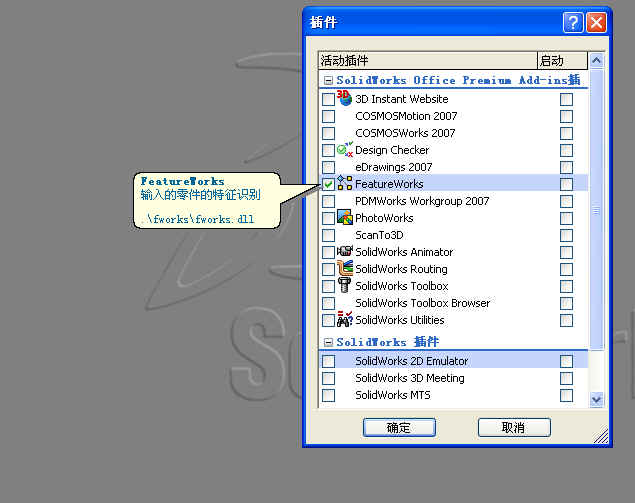Enable SolidWorks 2D Emulator active checkbox

point(328,361)
